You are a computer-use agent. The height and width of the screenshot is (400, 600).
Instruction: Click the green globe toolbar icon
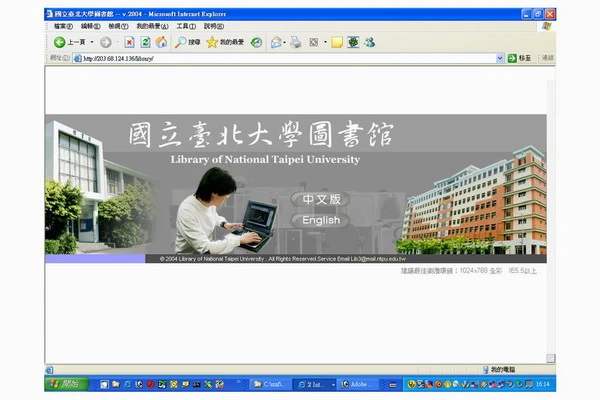(x=353, y=42)
